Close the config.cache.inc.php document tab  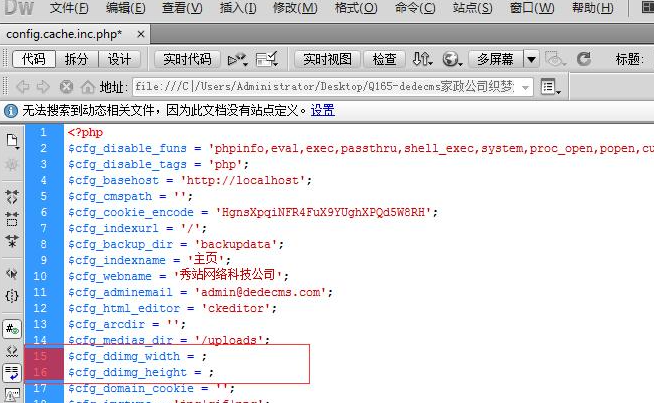click(141, 34)
